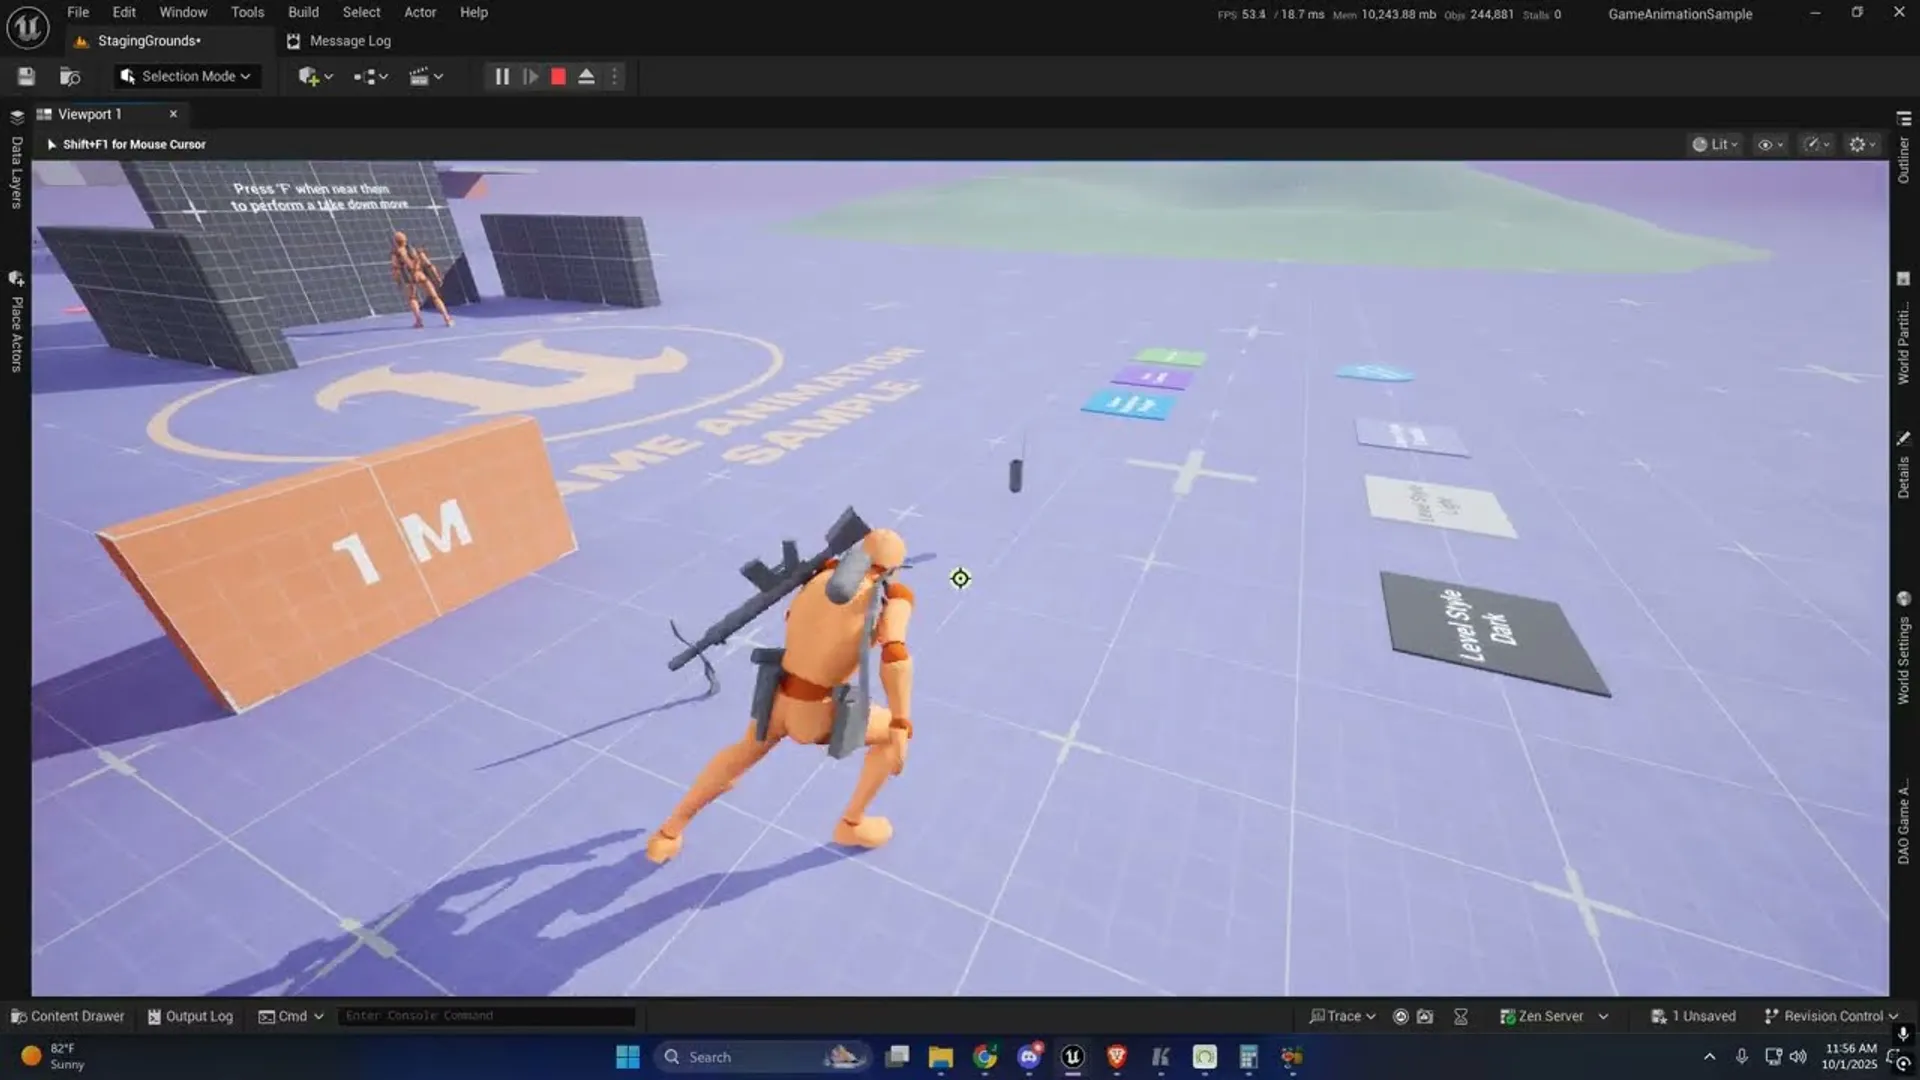Viewport: 1920px width, 1080px height.
Task: Open the Zen Server status panel
Action: click(1551, 1015)
